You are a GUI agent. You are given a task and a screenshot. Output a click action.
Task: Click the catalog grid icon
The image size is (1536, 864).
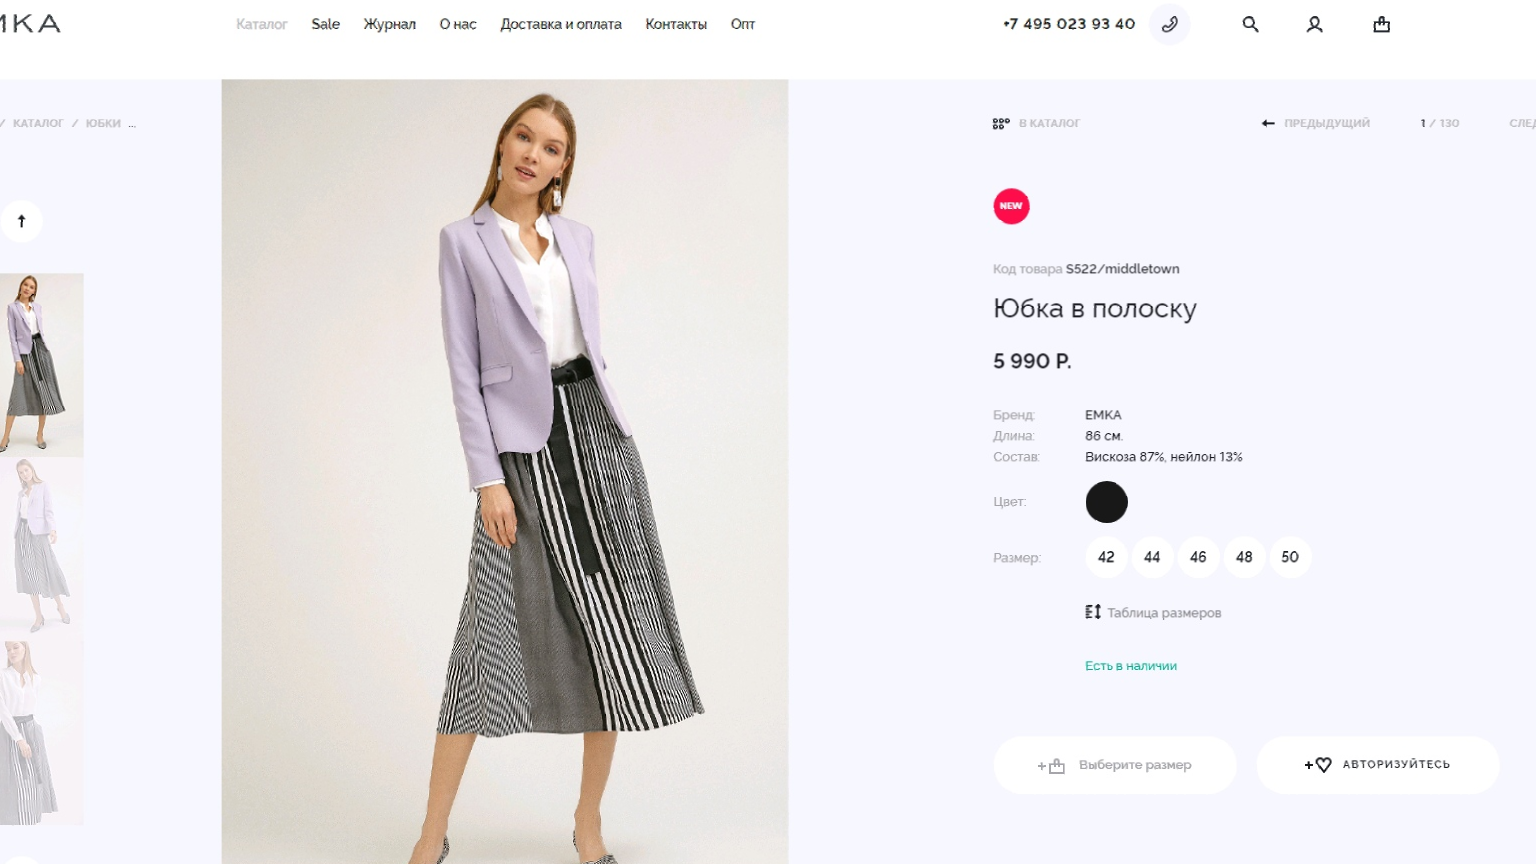pos(1001,123)
